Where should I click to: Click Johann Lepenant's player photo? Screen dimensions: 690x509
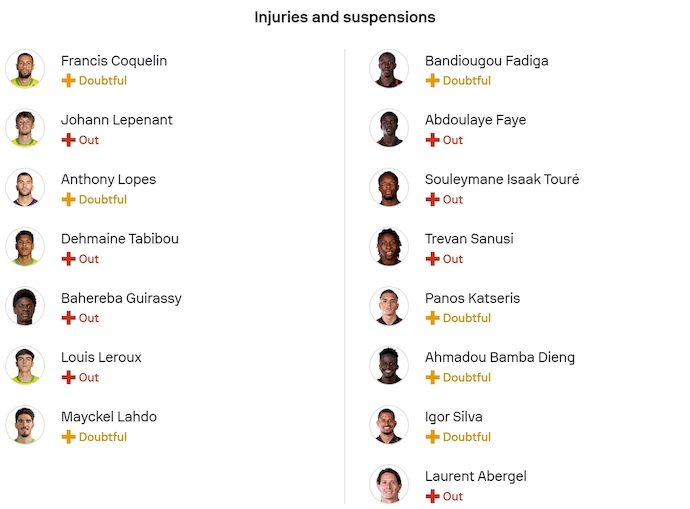25,129
